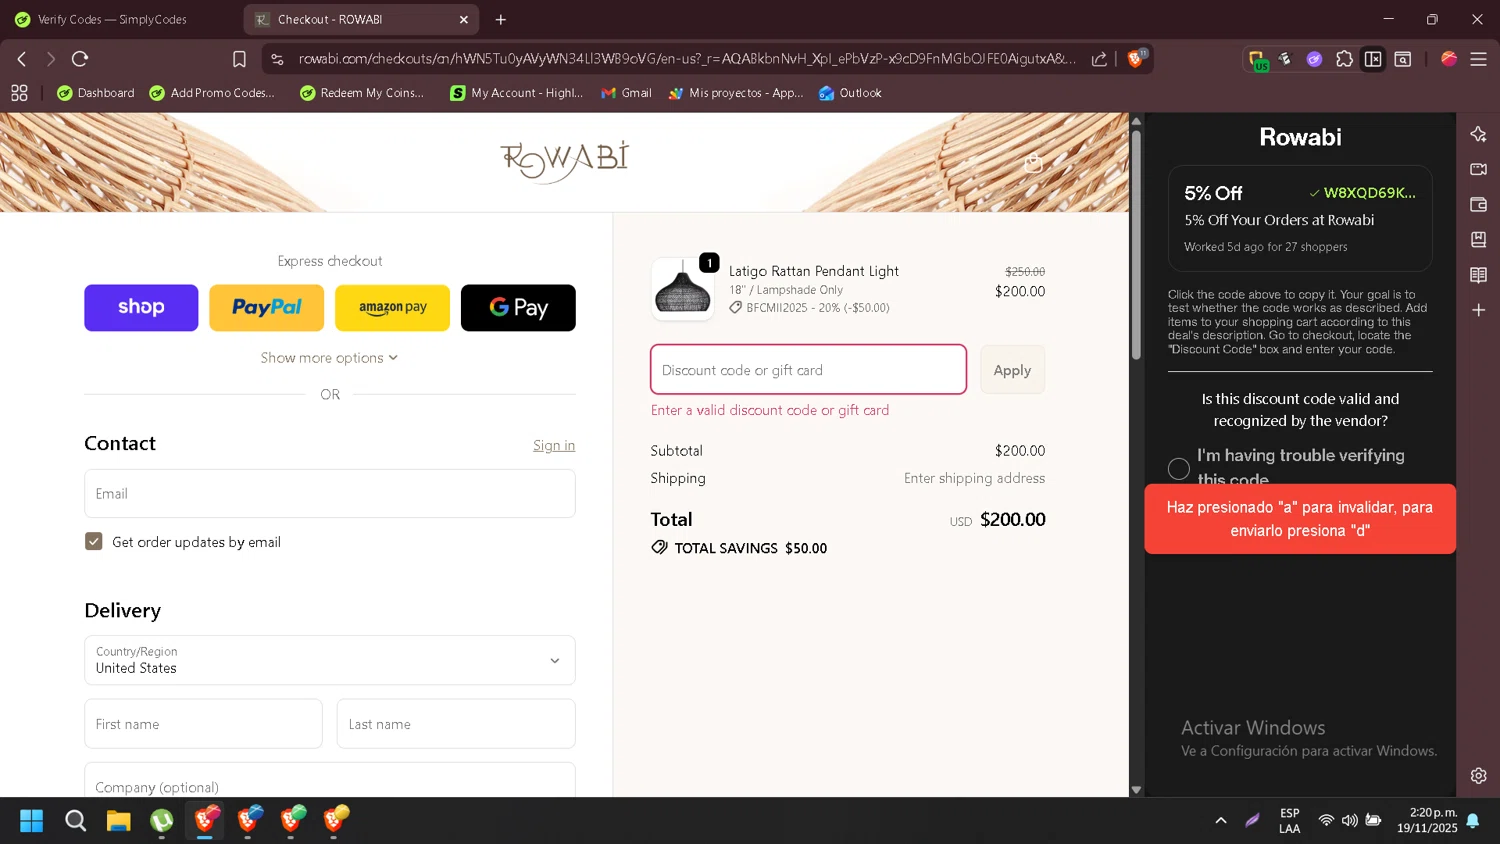Image resolution: width=1500 pixels, height=844 pixels.
Task: Open the Dashboard bookmark
Action: [96, 93]
